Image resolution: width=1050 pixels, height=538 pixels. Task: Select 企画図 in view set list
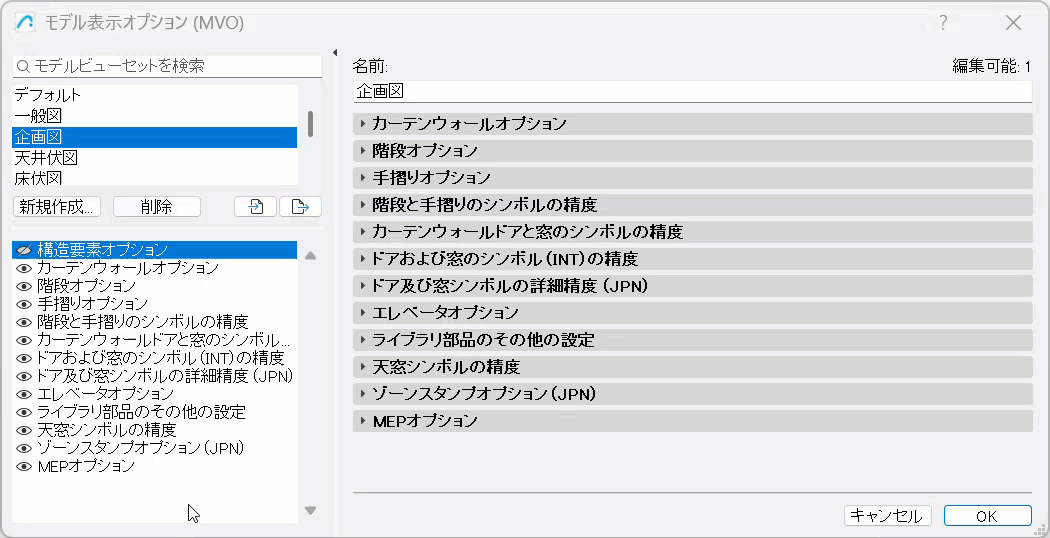[x=155, y=137]
